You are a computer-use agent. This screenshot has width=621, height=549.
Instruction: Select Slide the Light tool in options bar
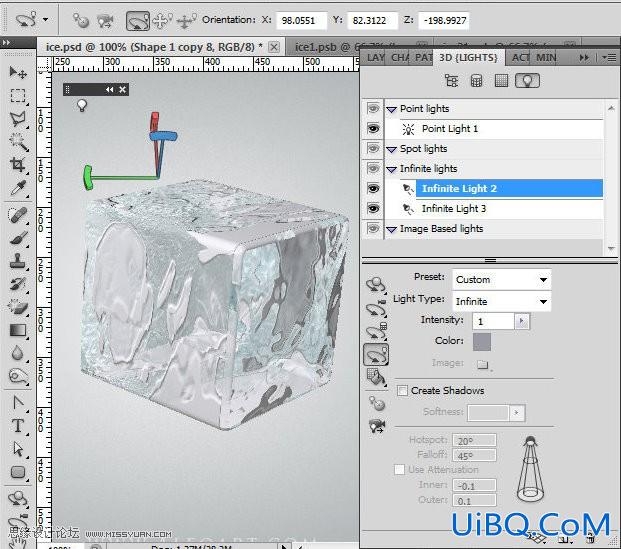(186, 21)
